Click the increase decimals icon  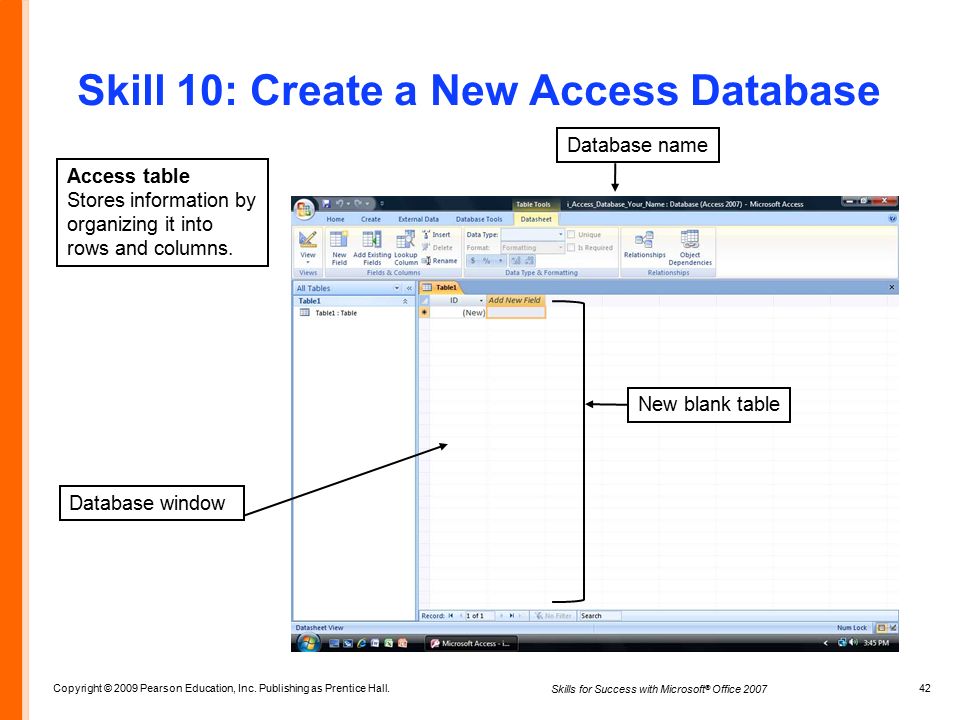pyautogui.click(x=516, y=261)
